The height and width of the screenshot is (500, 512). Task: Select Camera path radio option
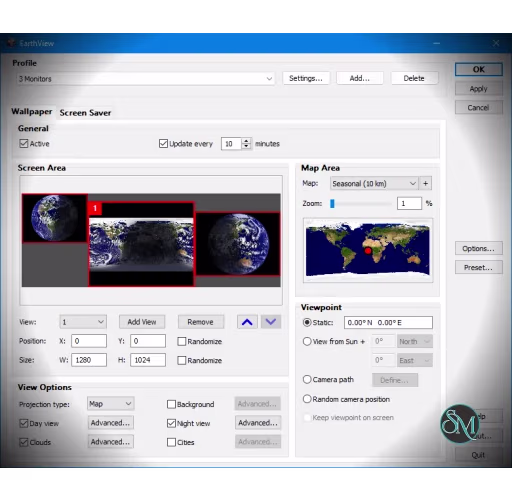(307, 379)
